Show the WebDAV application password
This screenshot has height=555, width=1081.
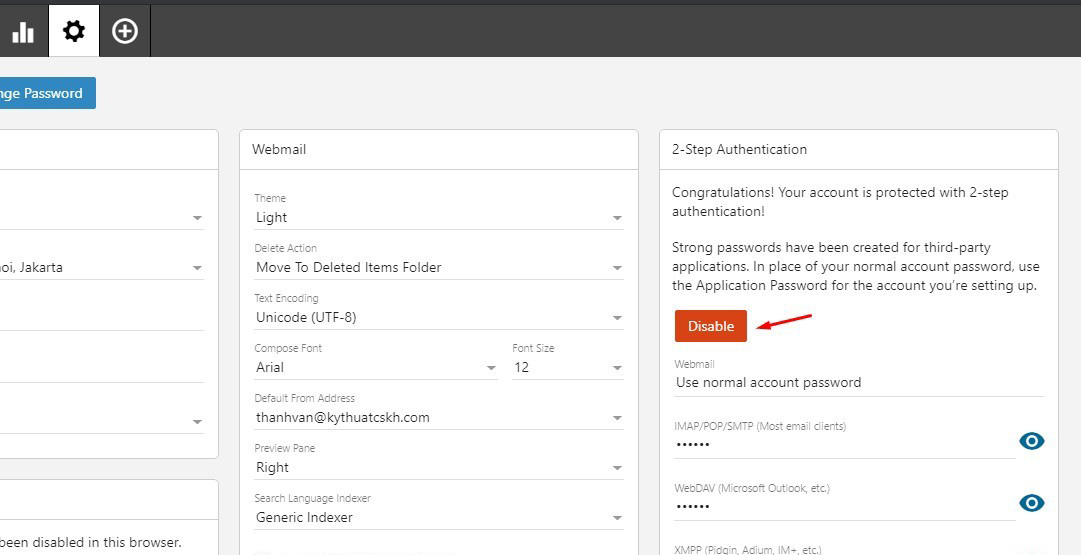(1031, 503)
